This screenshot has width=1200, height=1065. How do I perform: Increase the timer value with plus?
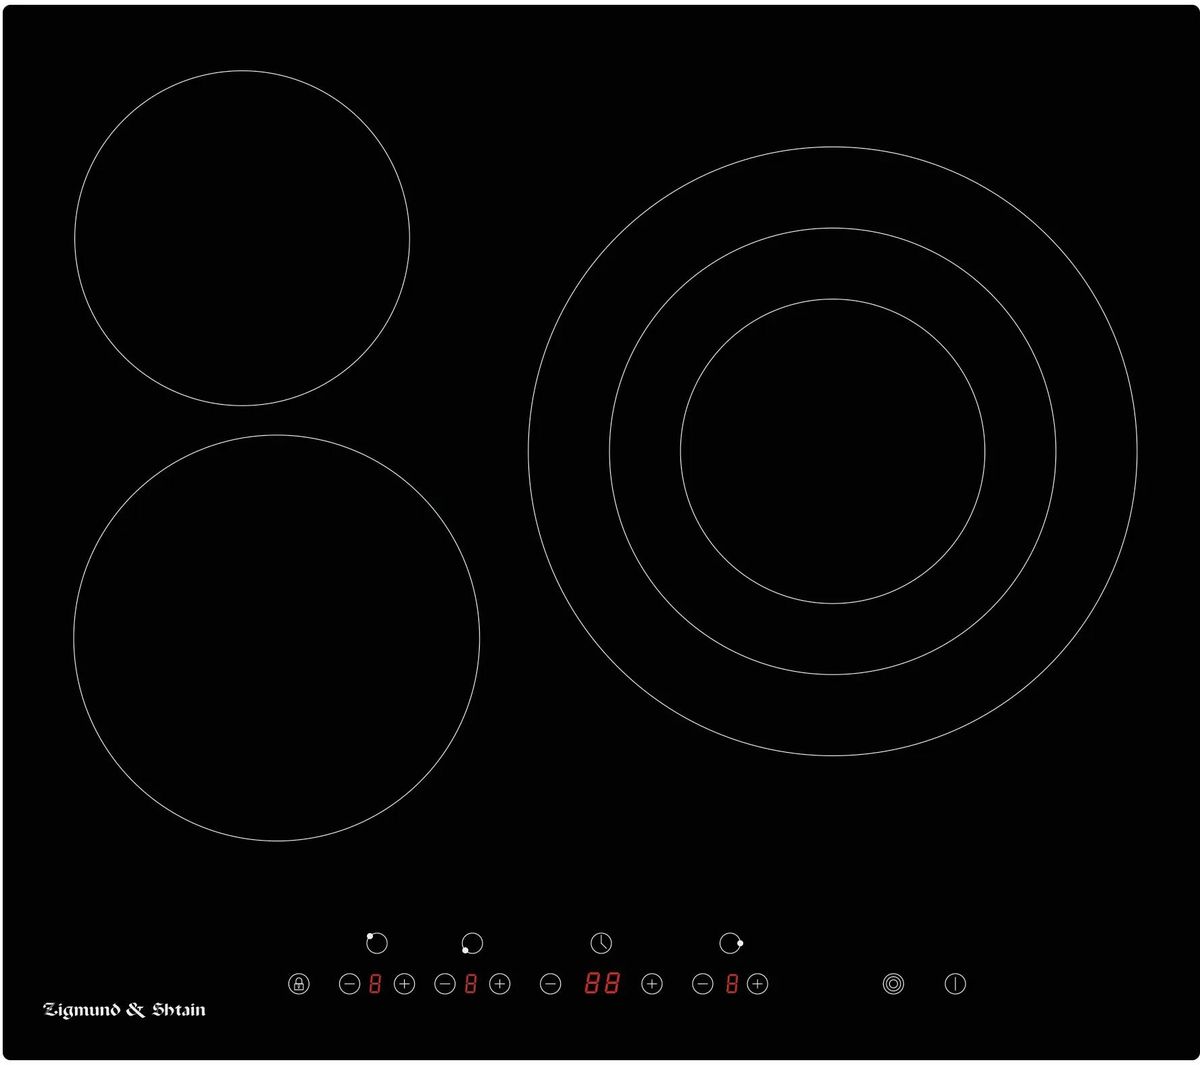coord(652,984)
